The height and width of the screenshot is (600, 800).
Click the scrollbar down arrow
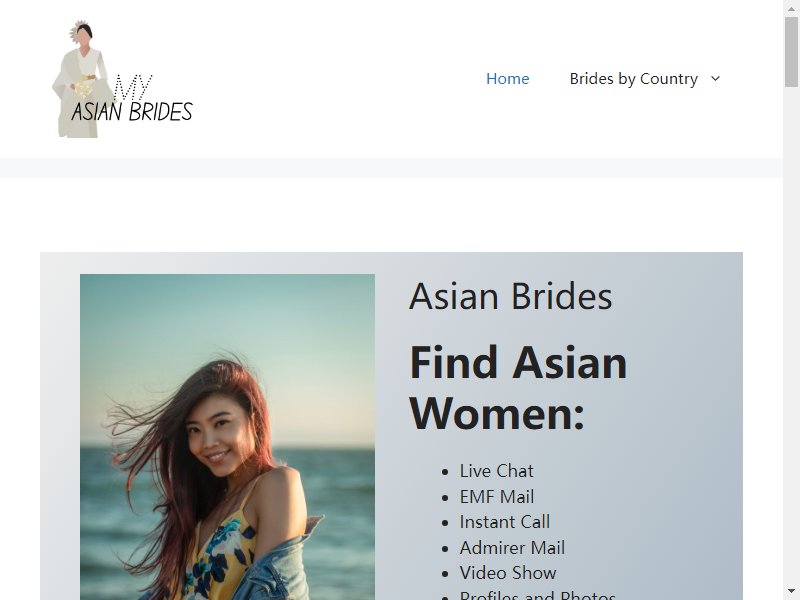(x=791, y=592)
